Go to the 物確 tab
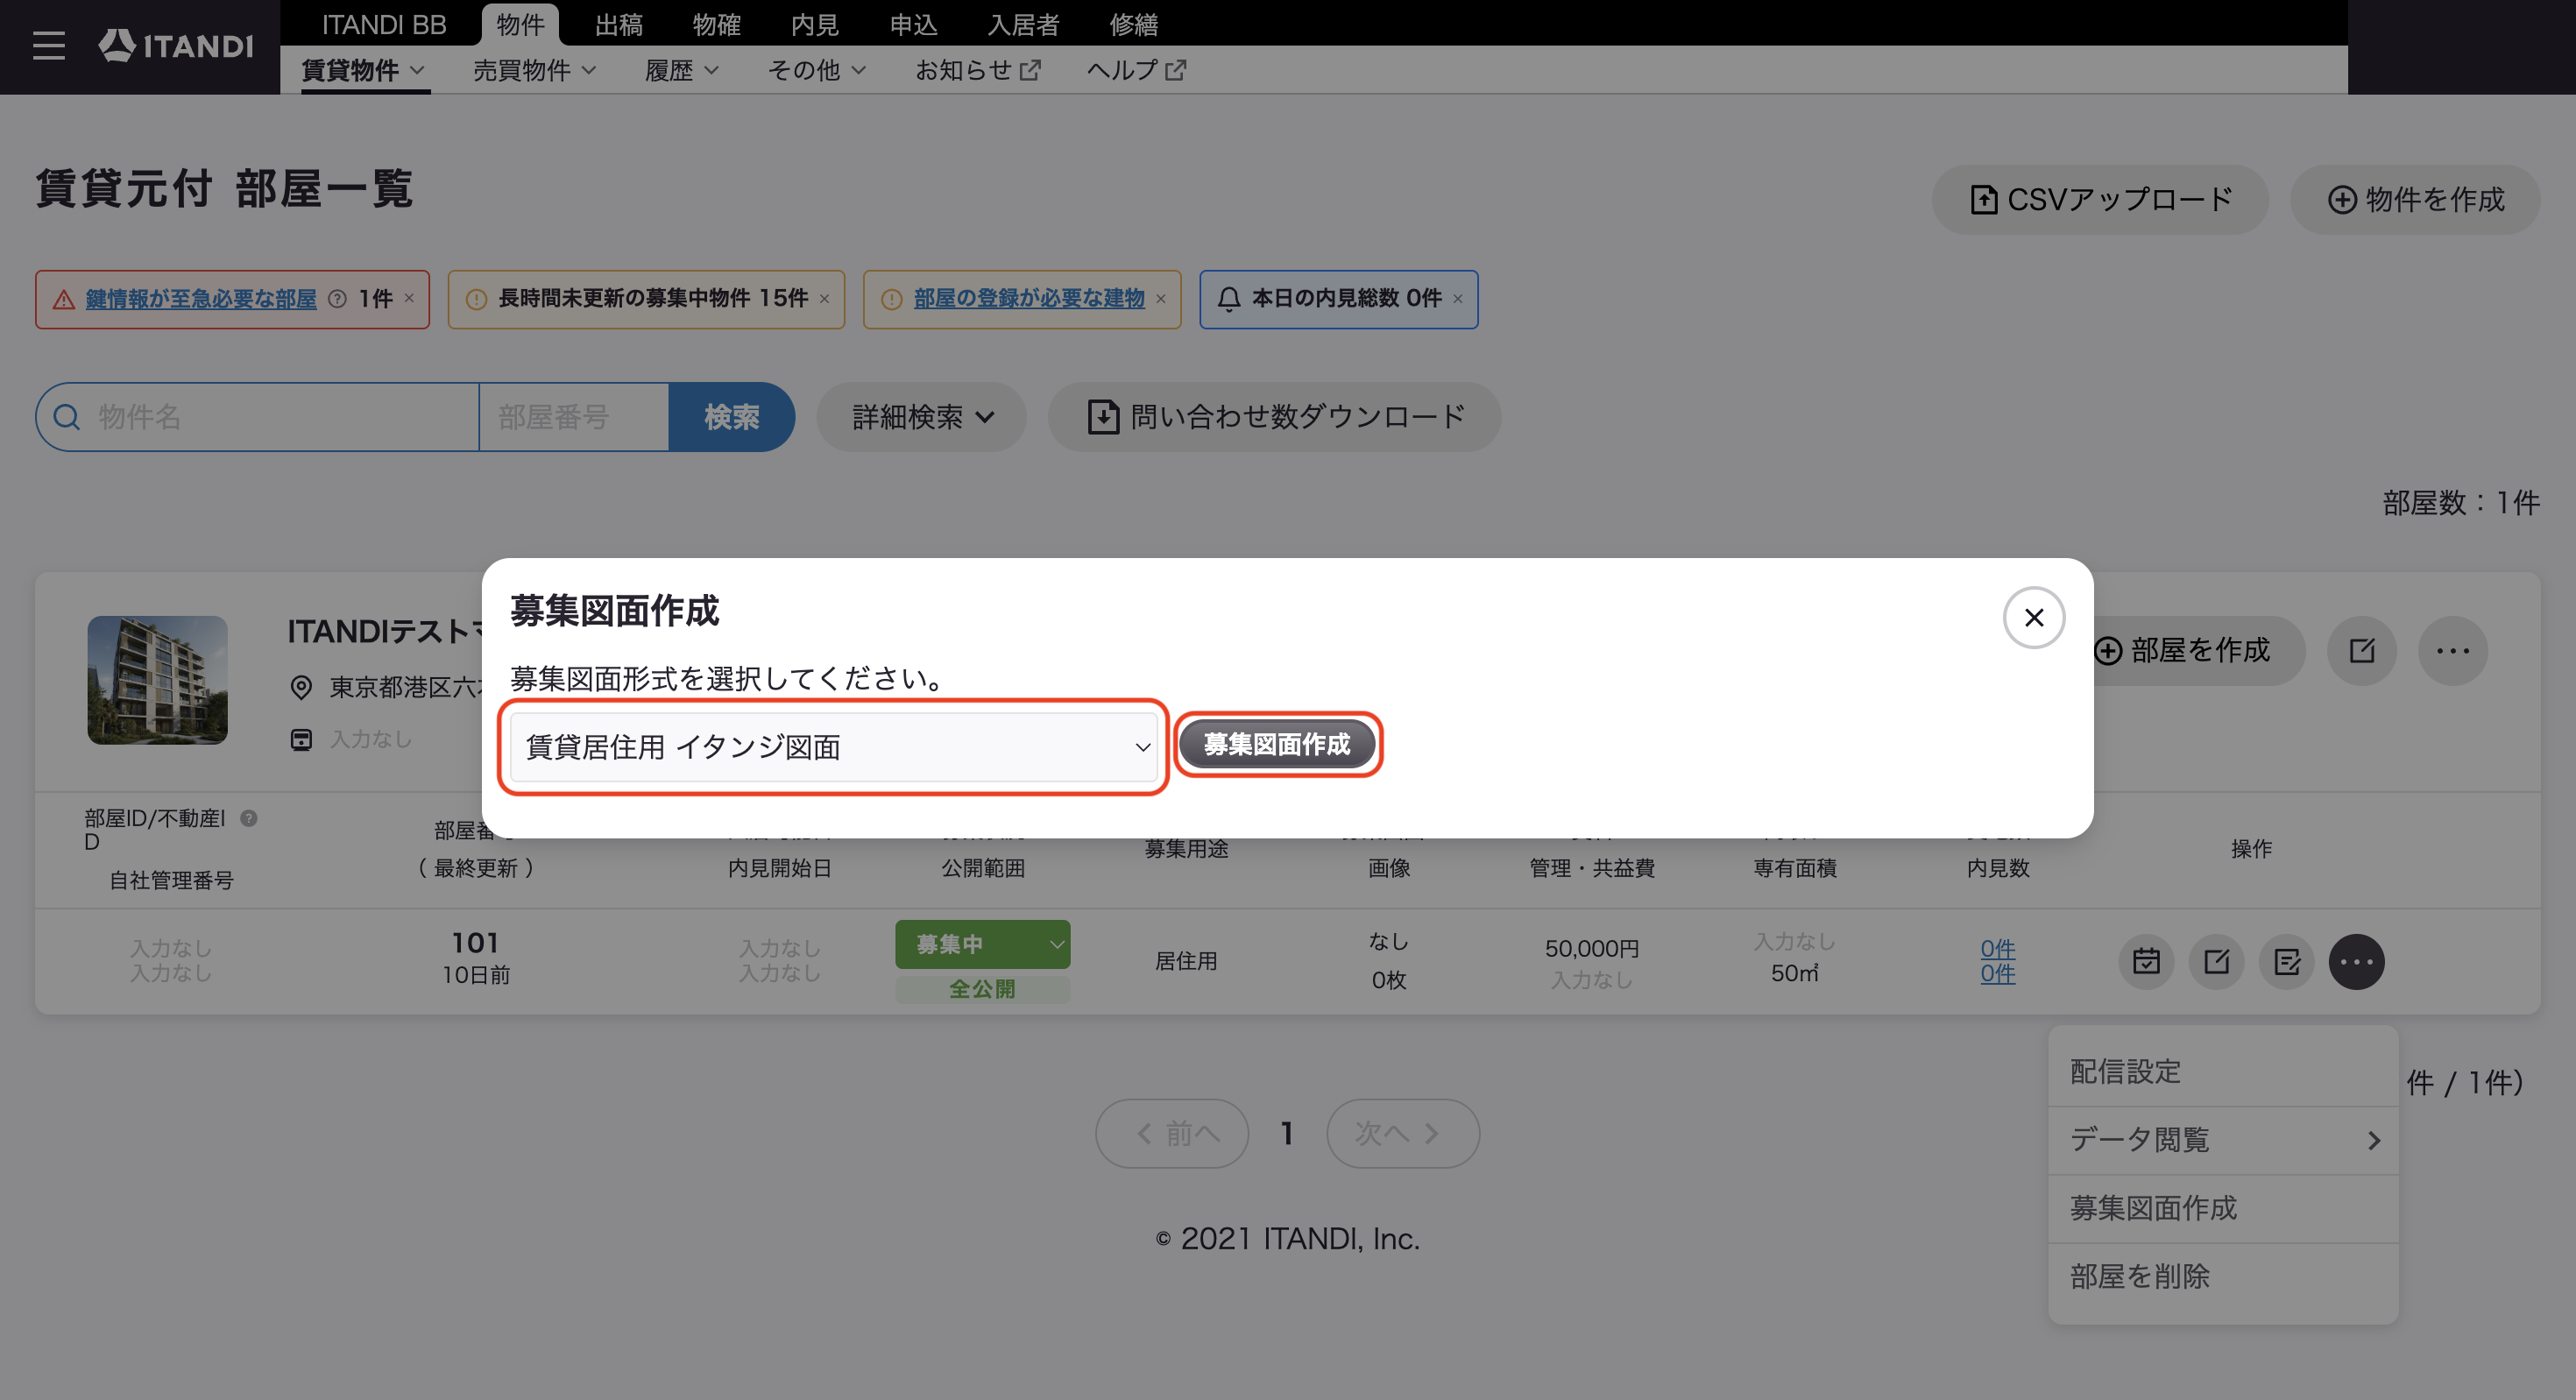 coord(717,24)
